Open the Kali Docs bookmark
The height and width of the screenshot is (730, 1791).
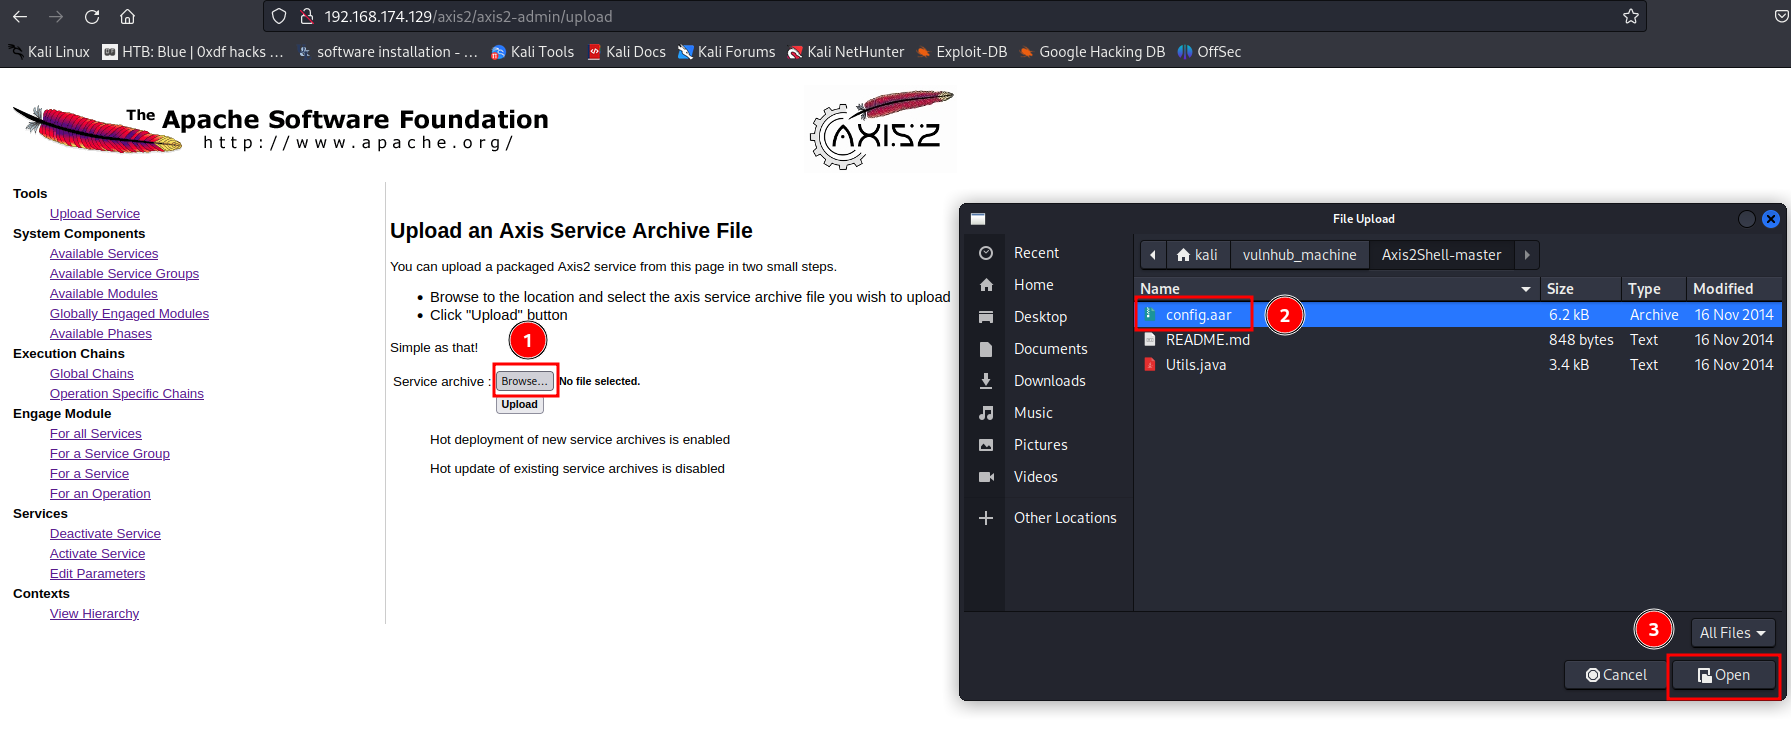click(627, 52)
